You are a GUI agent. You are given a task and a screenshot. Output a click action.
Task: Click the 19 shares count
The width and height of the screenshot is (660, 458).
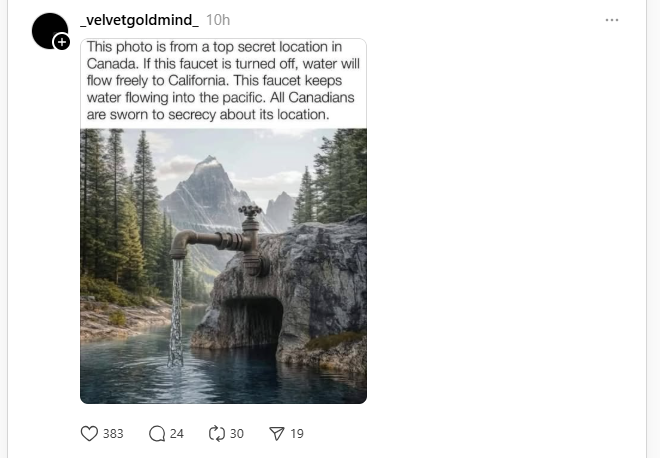pyautogui.click(x=297, y=433)
